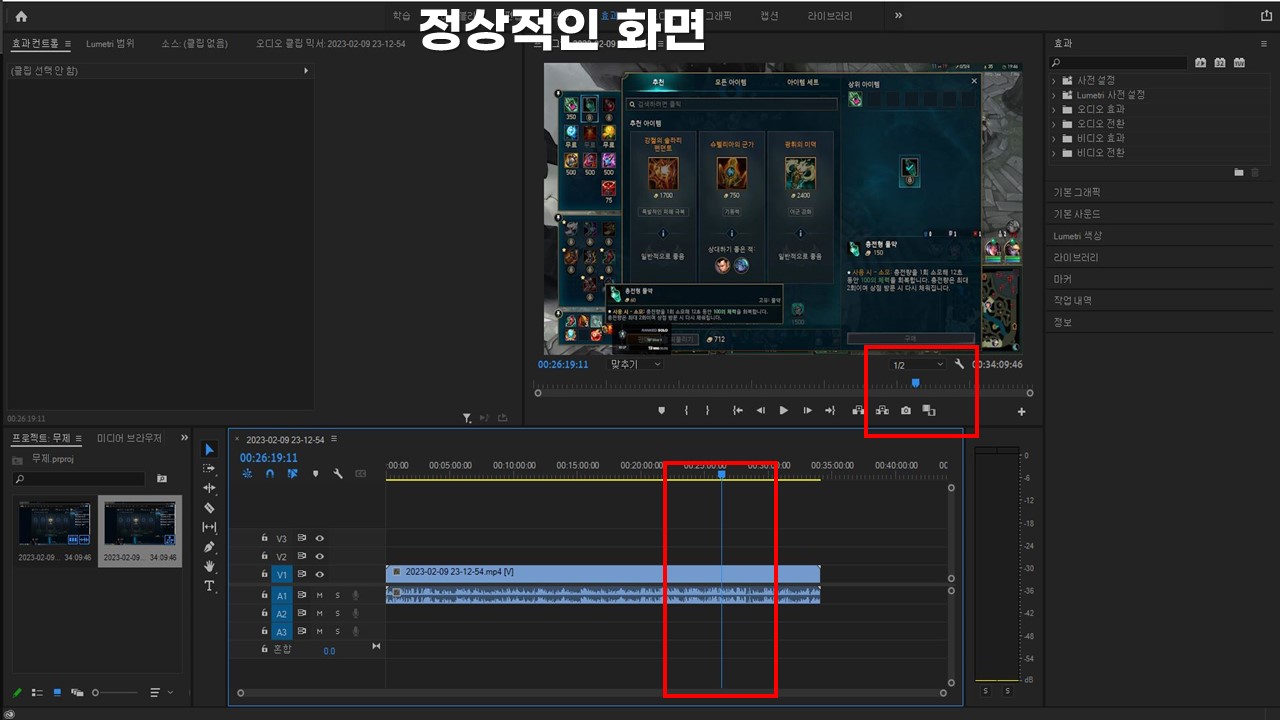Toggle V3 track output eye
1280x720 pixels.
320,538
